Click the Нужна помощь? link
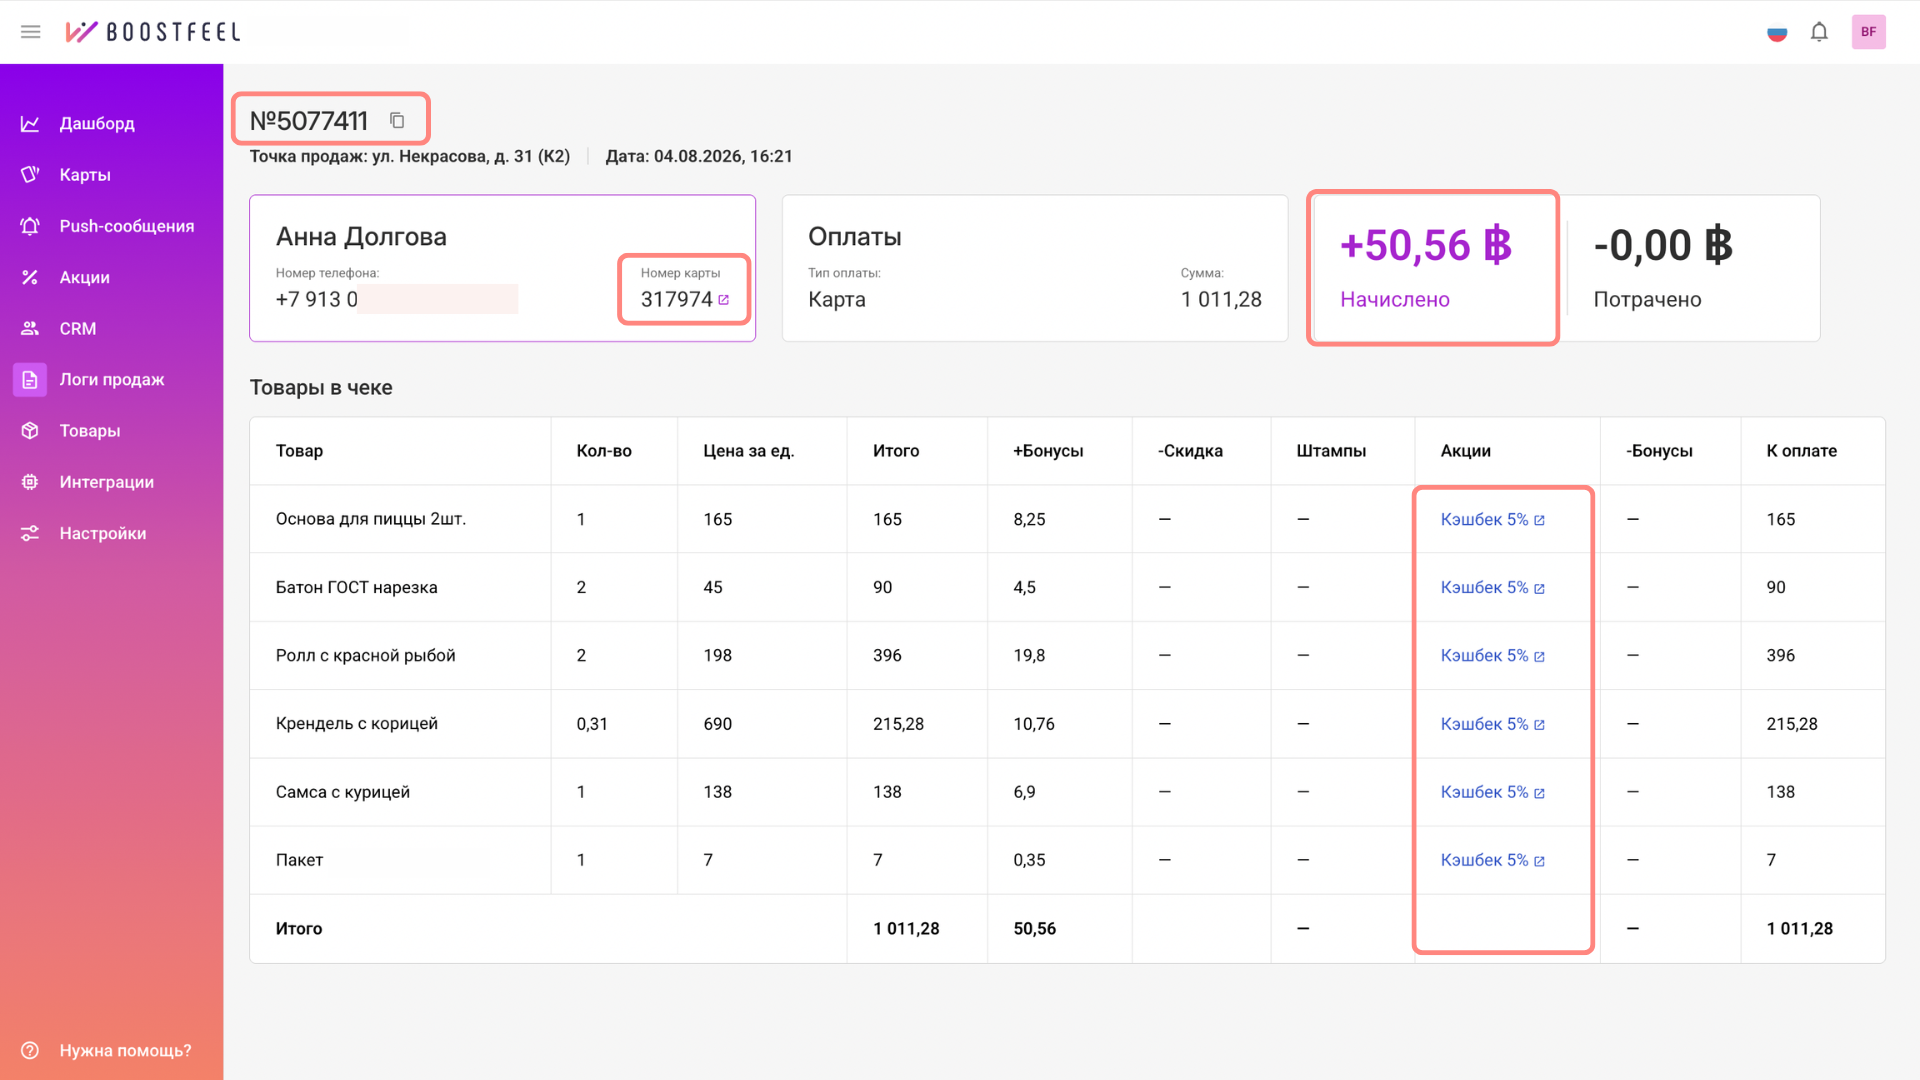This screenshot has height=1080, width=1920. [125, 1050]
